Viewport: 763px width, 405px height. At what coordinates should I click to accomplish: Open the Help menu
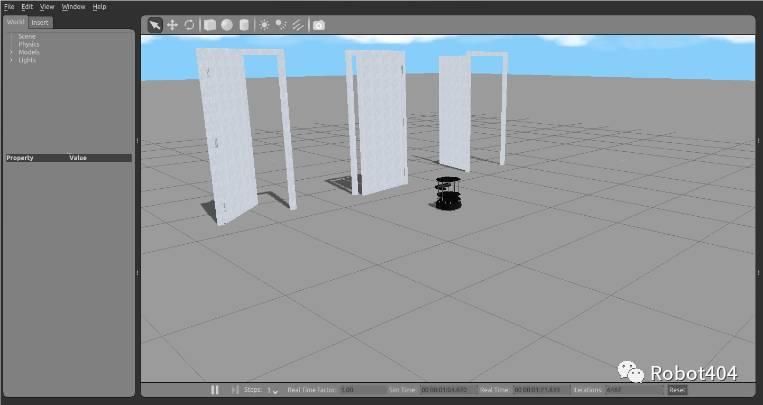[99, 7]
